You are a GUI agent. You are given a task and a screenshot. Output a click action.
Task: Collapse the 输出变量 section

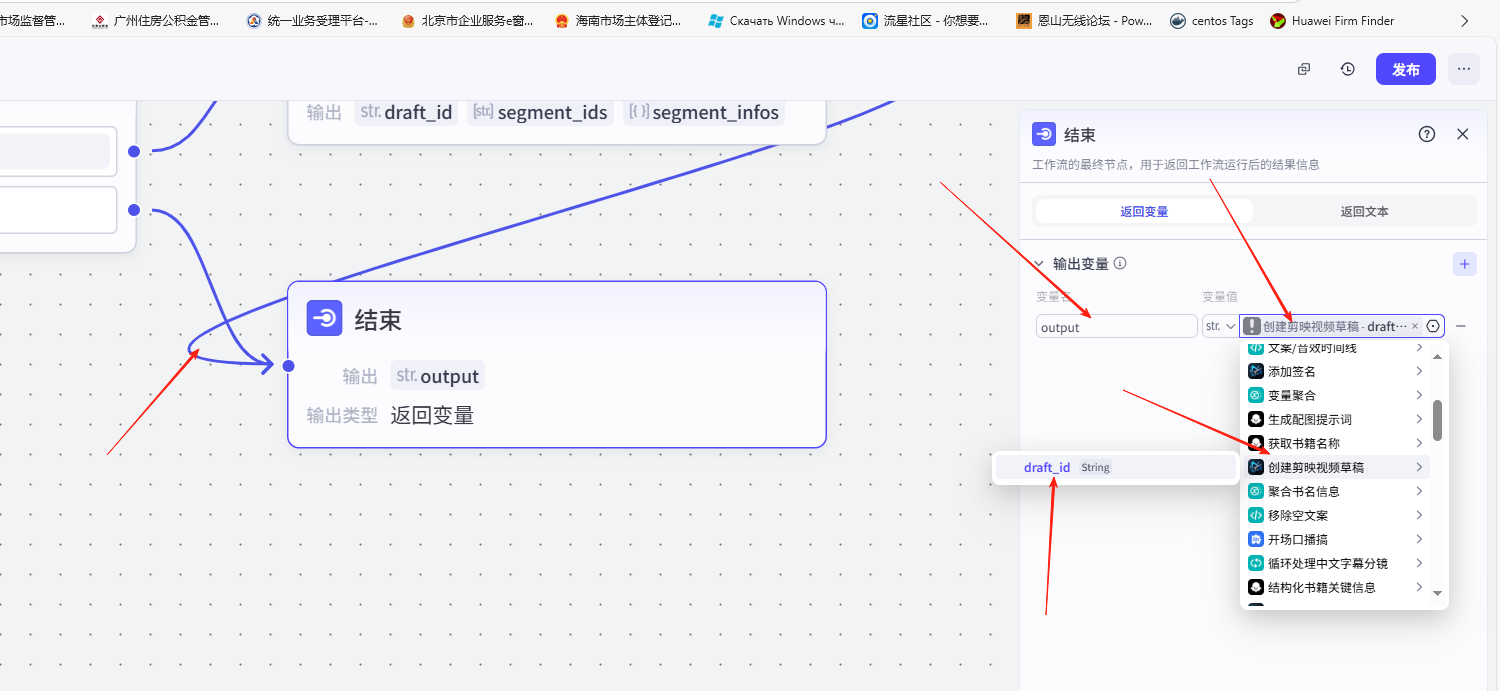[x=1039, y=264]
